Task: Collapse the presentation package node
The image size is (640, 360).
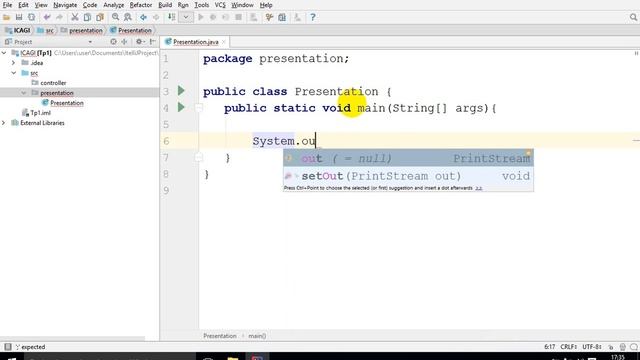Action: click(24, 93)
